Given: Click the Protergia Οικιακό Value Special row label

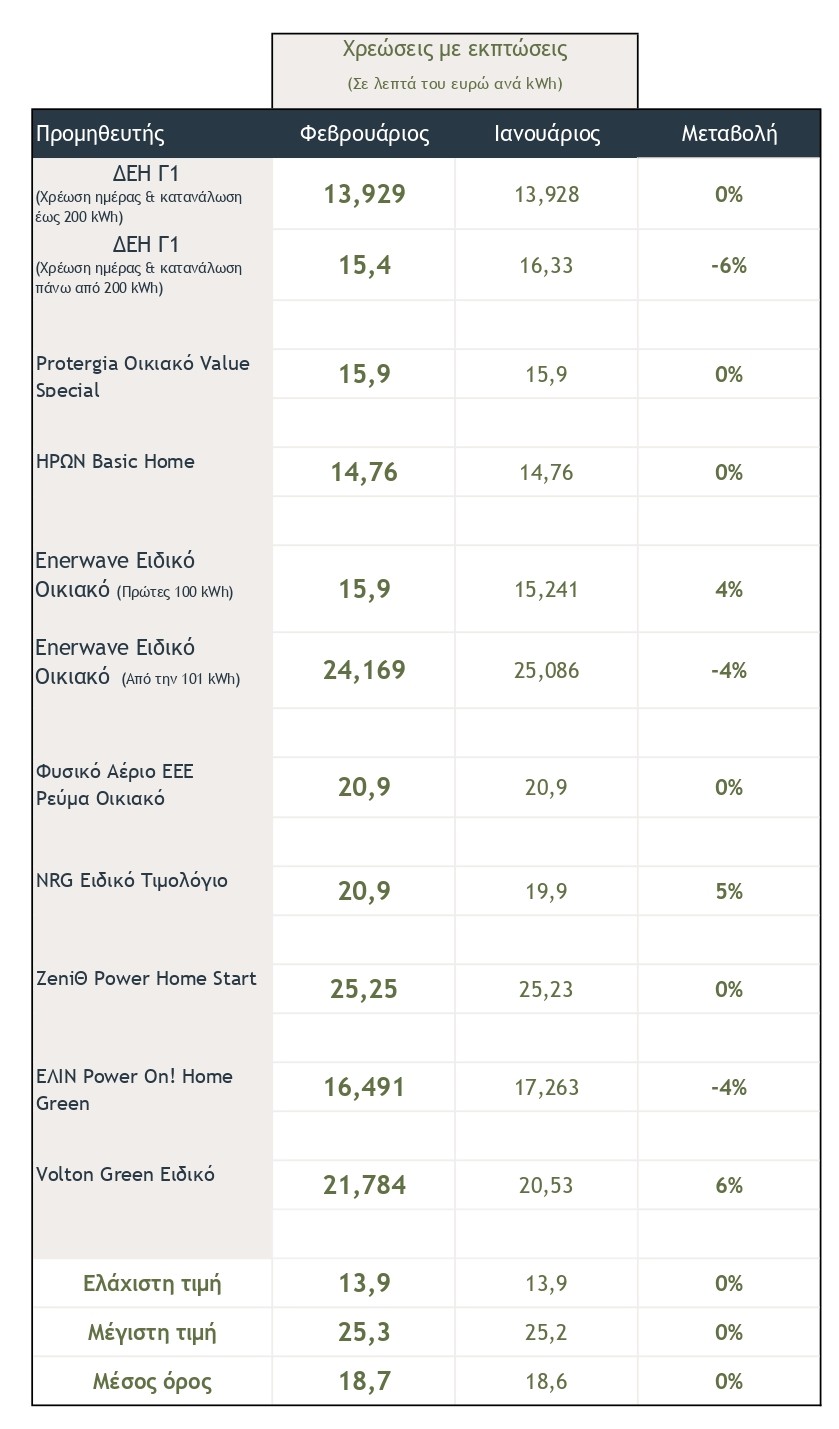Looking at the screenshot, I should pyautogui.click(x=143, y=376).
